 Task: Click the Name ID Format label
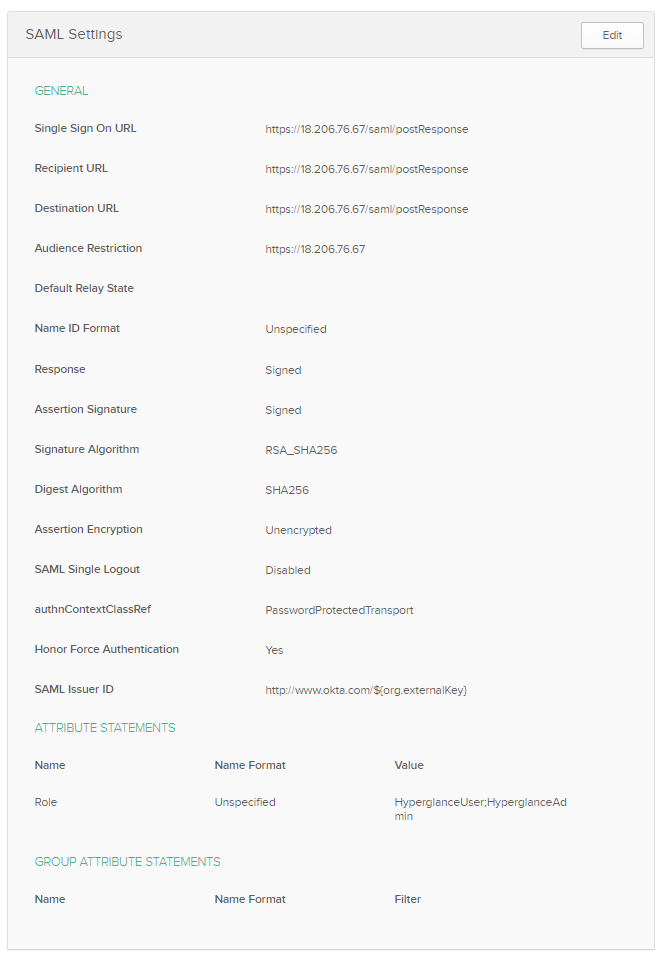pyautogui.click(x=77, y=328)
